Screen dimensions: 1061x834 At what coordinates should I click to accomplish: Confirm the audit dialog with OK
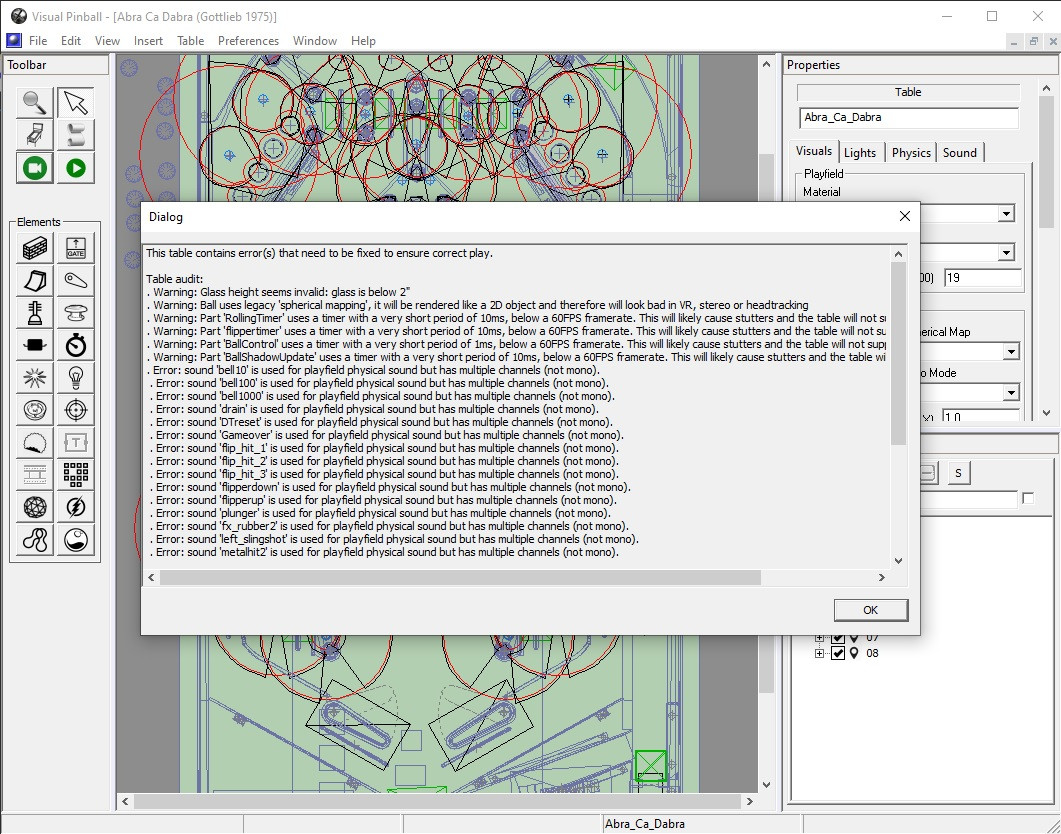tap(870, 610)
